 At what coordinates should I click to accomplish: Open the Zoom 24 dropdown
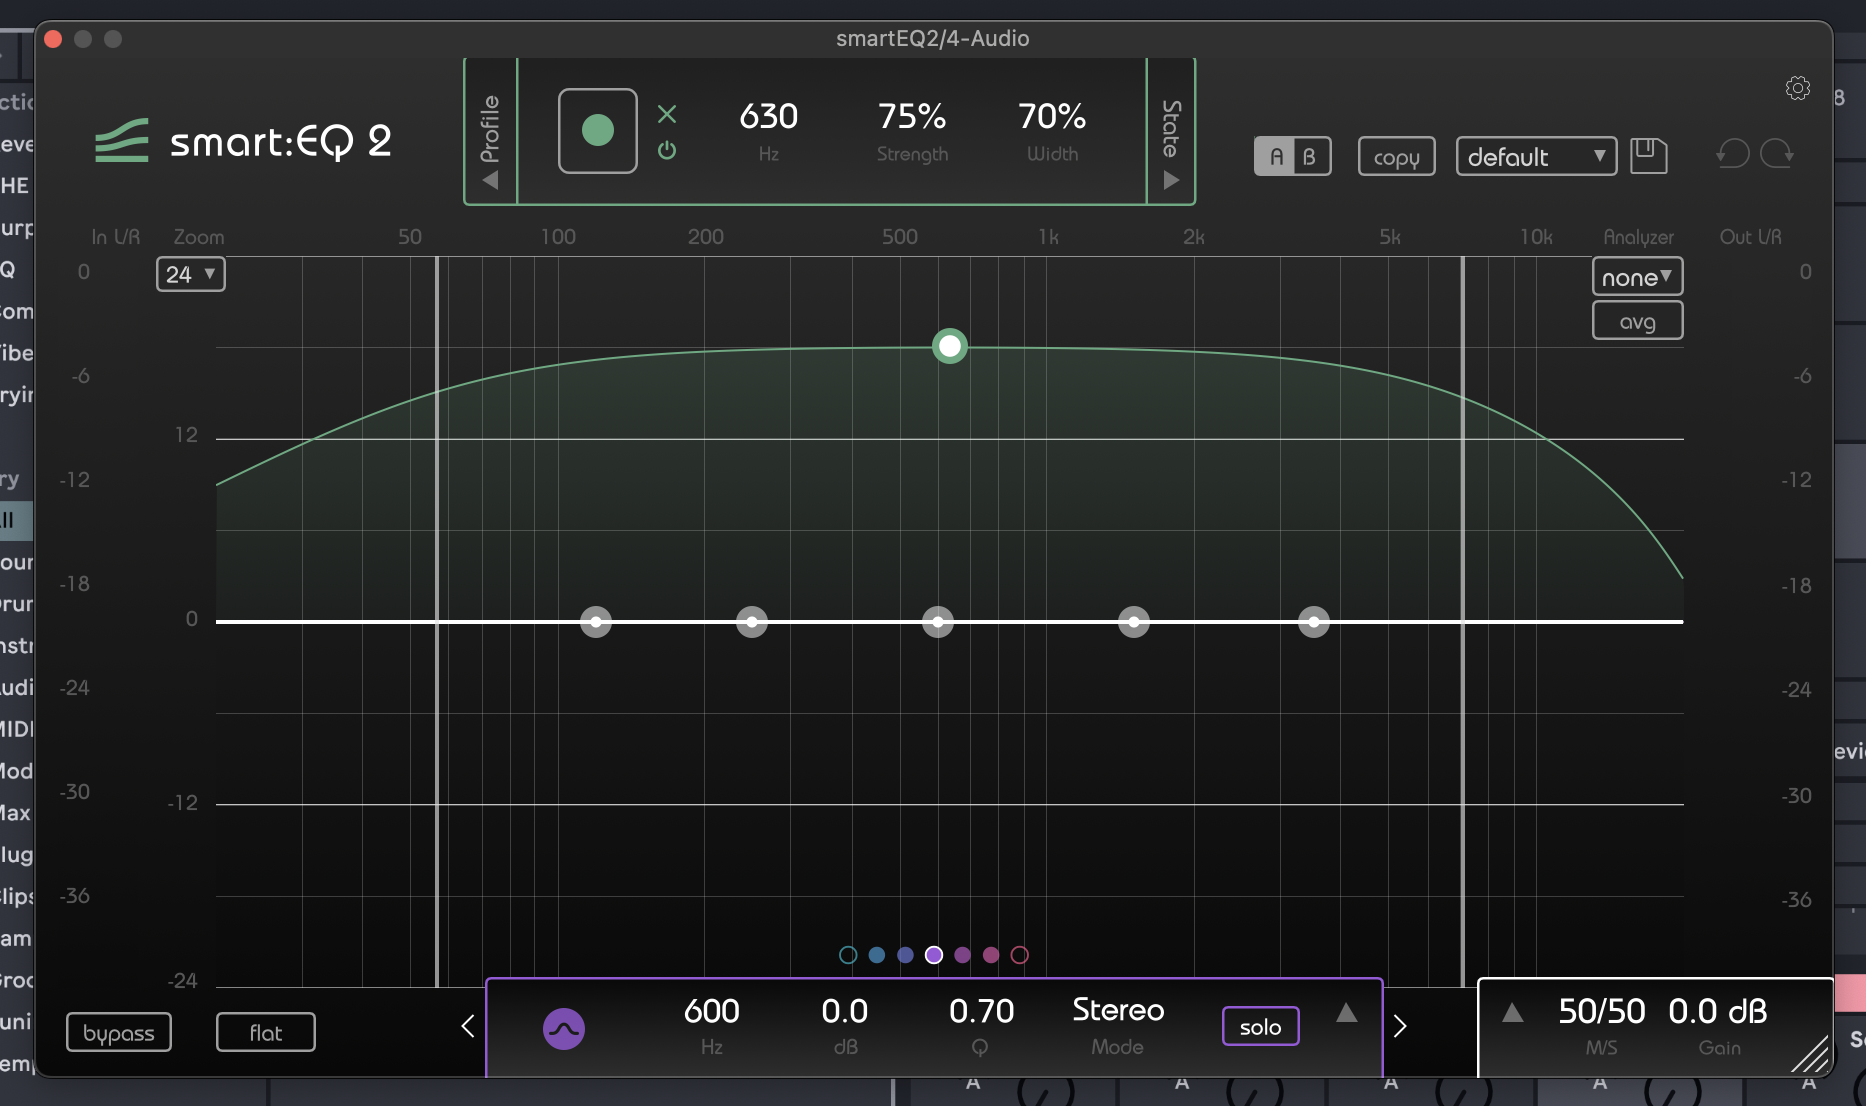coord(190,274)
